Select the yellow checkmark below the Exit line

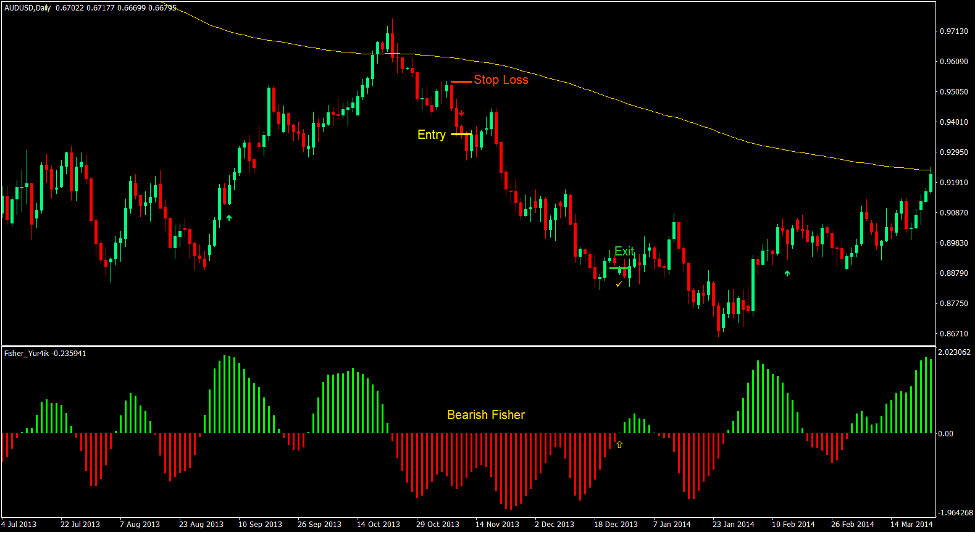tap(619, 284)
